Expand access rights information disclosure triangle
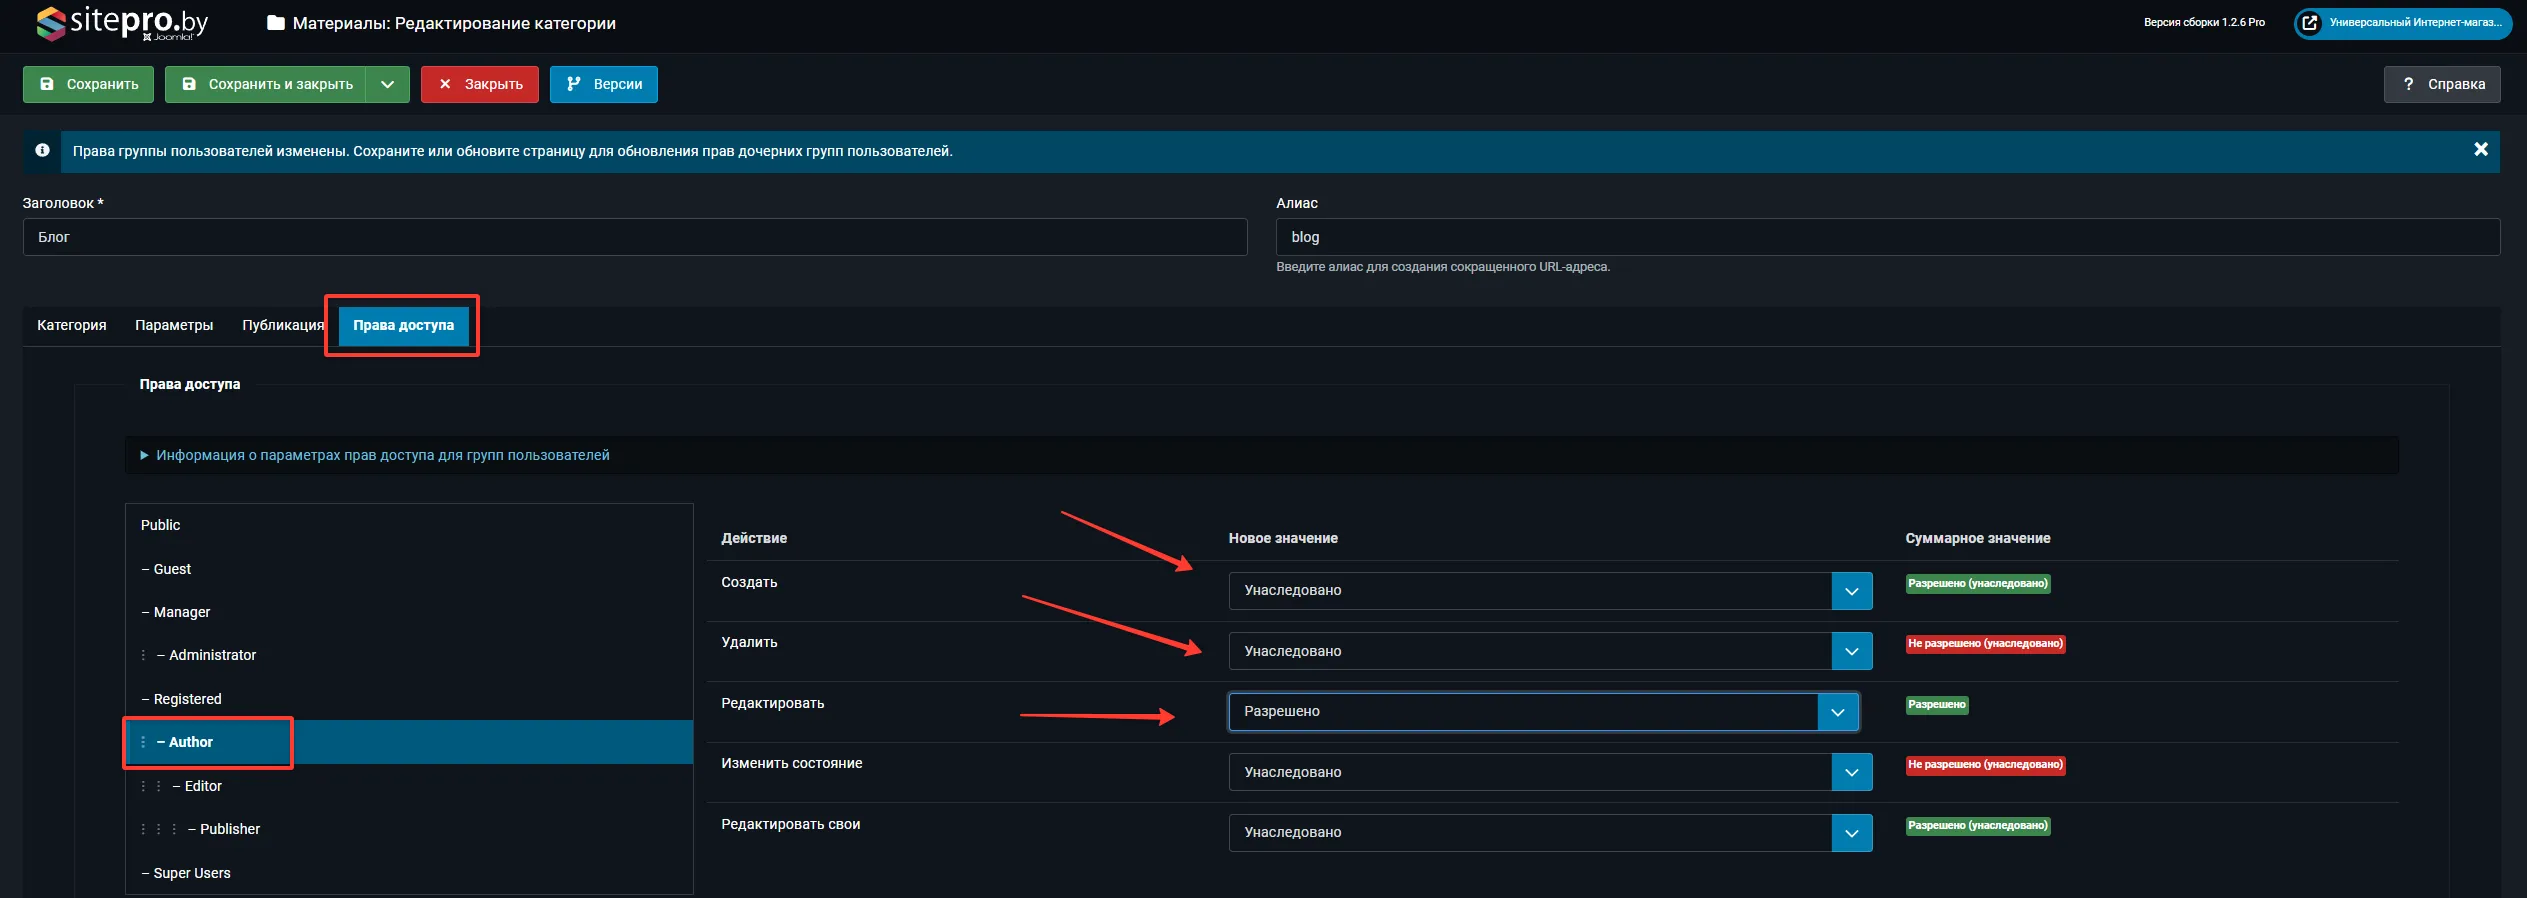2527x898 pixels. coord(144,455)
